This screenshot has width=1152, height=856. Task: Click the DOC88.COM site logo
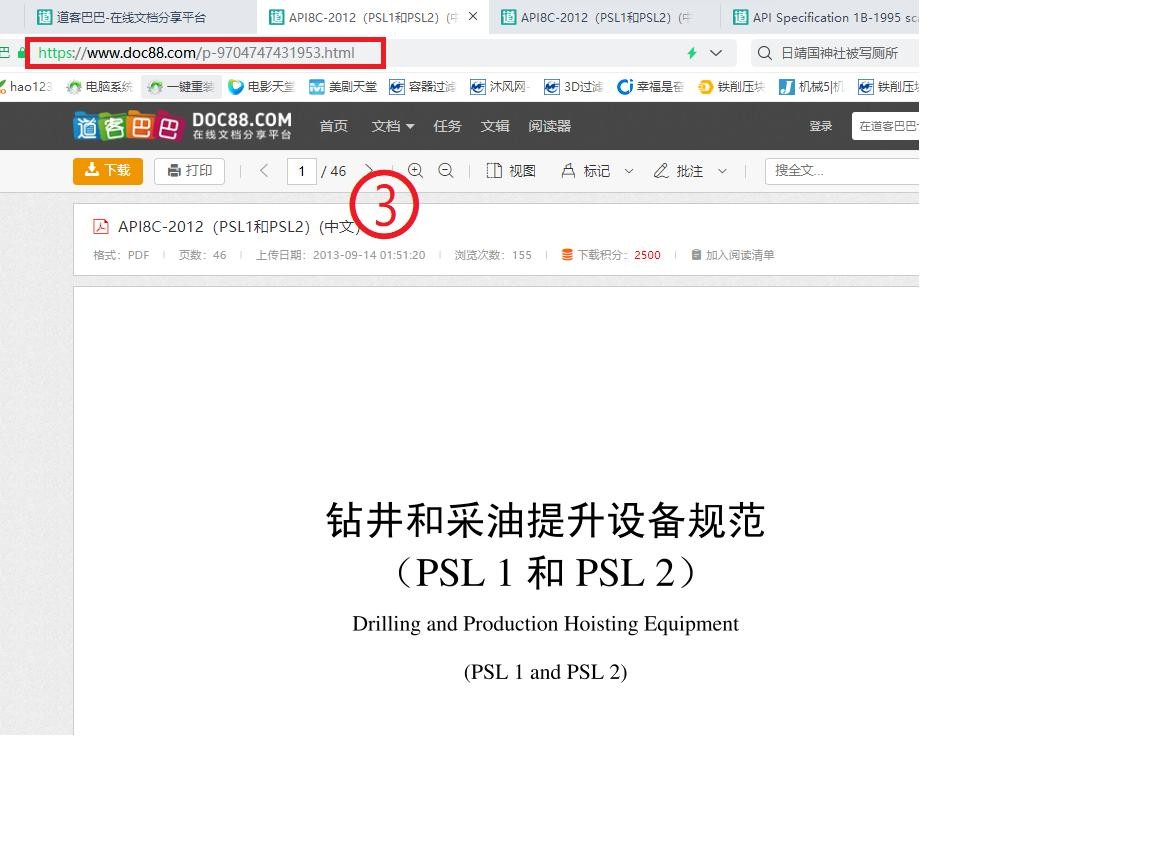pyautogui.click(x=182, y=126)
